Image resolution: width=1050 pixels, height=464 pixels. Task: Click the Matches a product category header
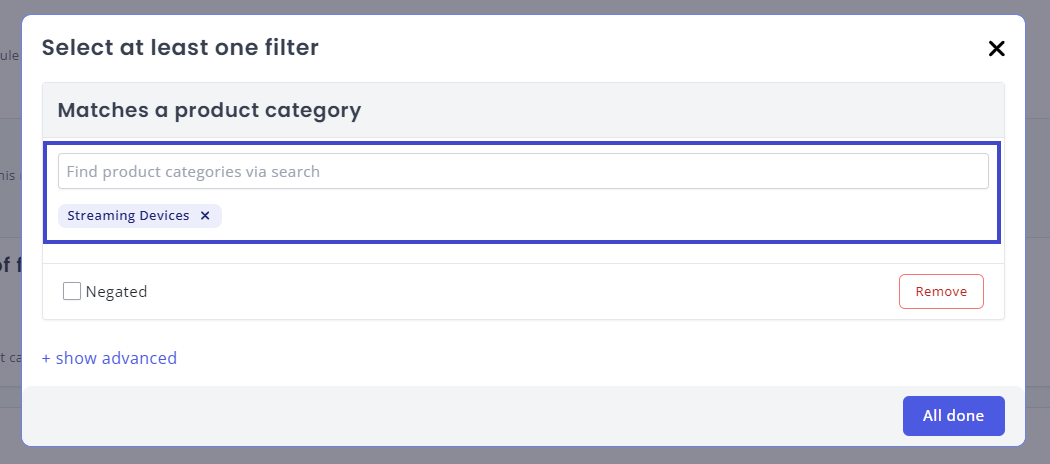pyautogui.click(x=209, y=110)
